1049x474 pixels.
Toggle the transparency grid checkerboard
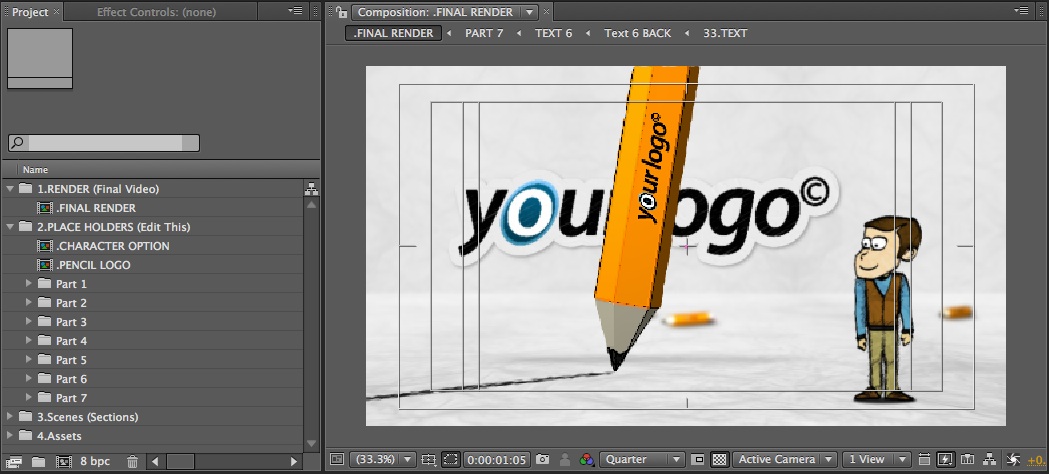pyautogui.click(x=718, y=460)
